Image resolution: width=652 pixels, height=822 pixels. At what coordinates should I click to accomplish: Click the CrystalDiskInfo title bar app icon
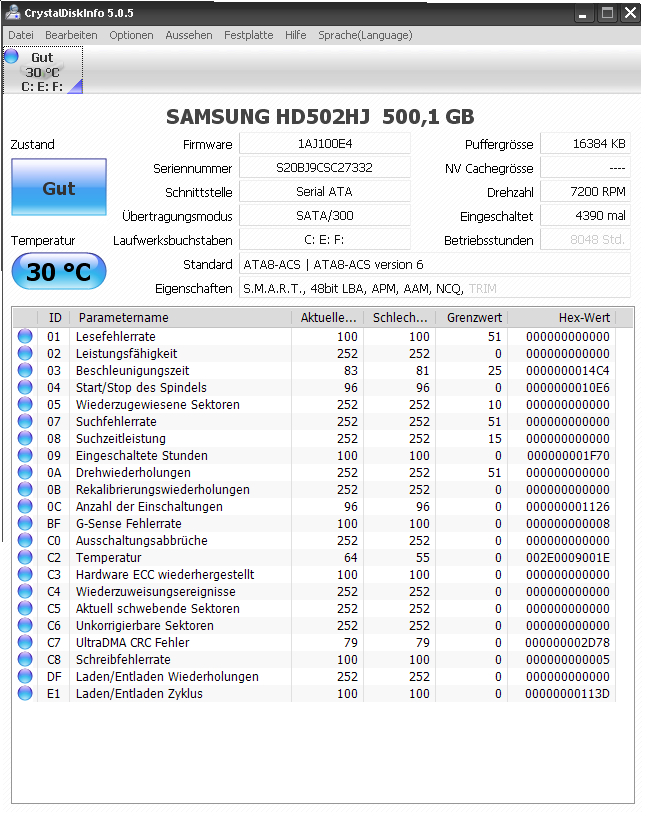point(13,13)
